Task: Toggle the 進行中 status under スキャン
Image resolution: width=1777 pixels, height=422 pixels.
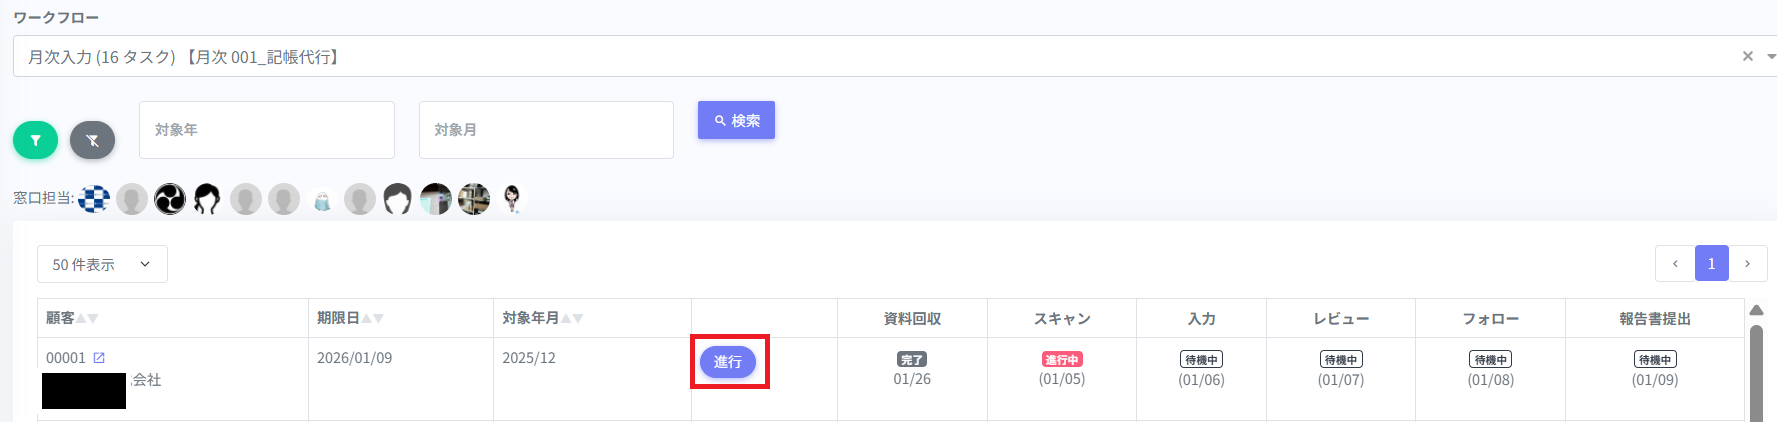Action: [1061, 360]
